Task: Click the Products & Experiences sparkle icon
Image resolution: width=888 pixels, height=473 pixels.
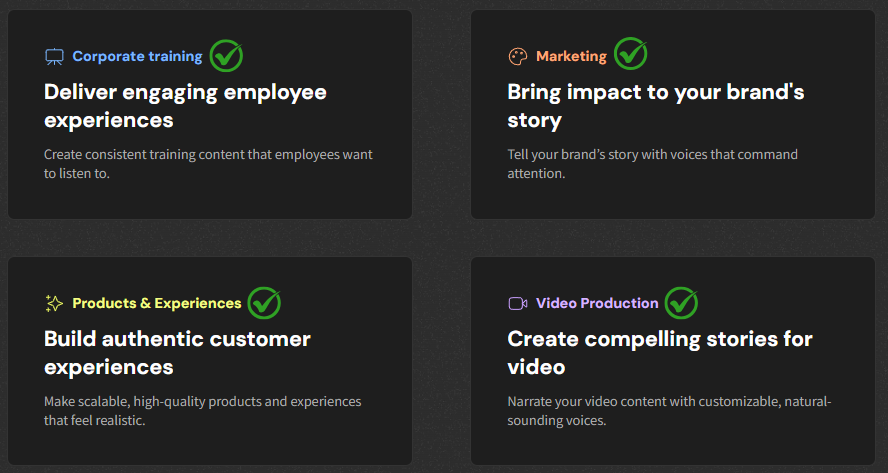Action: 54,303
